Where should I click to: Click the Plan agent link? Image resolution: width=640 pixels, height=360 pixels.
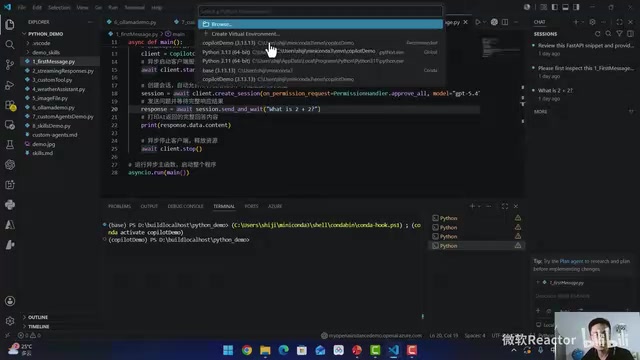click(x=571, y=261)
